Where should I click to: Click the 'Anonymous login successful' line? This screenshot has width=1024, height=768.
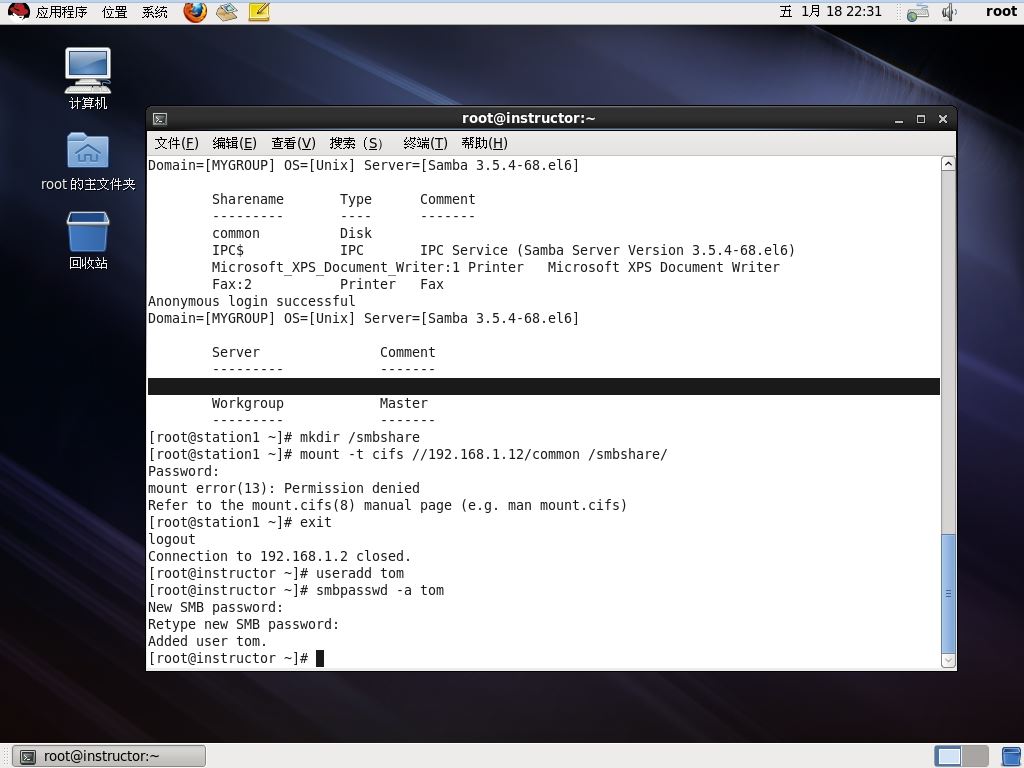[x=251, y=302]
